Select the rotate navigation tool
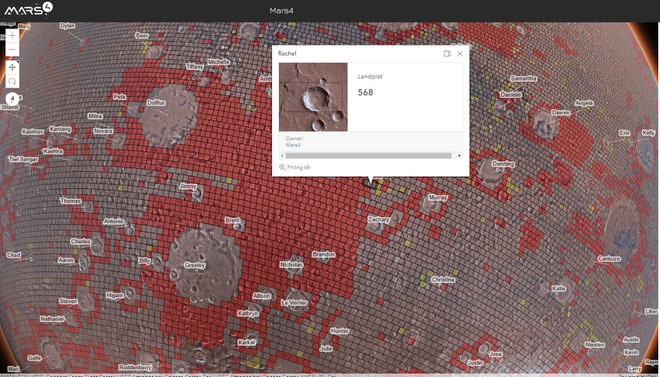Viewport: 660px width, 377px height. [x=12, y=81]
